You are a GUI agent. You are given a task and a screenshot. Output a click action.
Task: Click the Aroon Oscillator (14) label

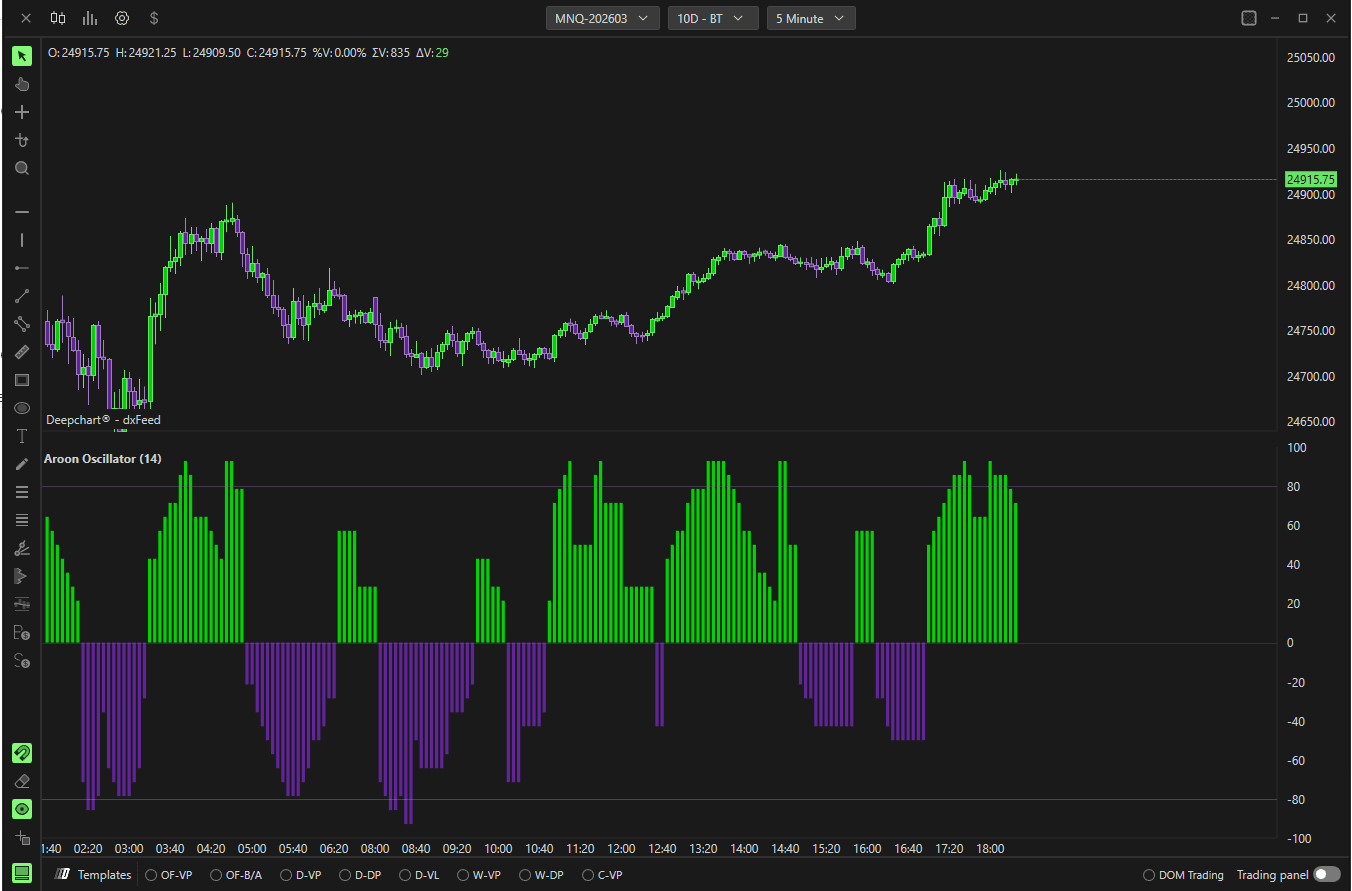coord(102,459)
